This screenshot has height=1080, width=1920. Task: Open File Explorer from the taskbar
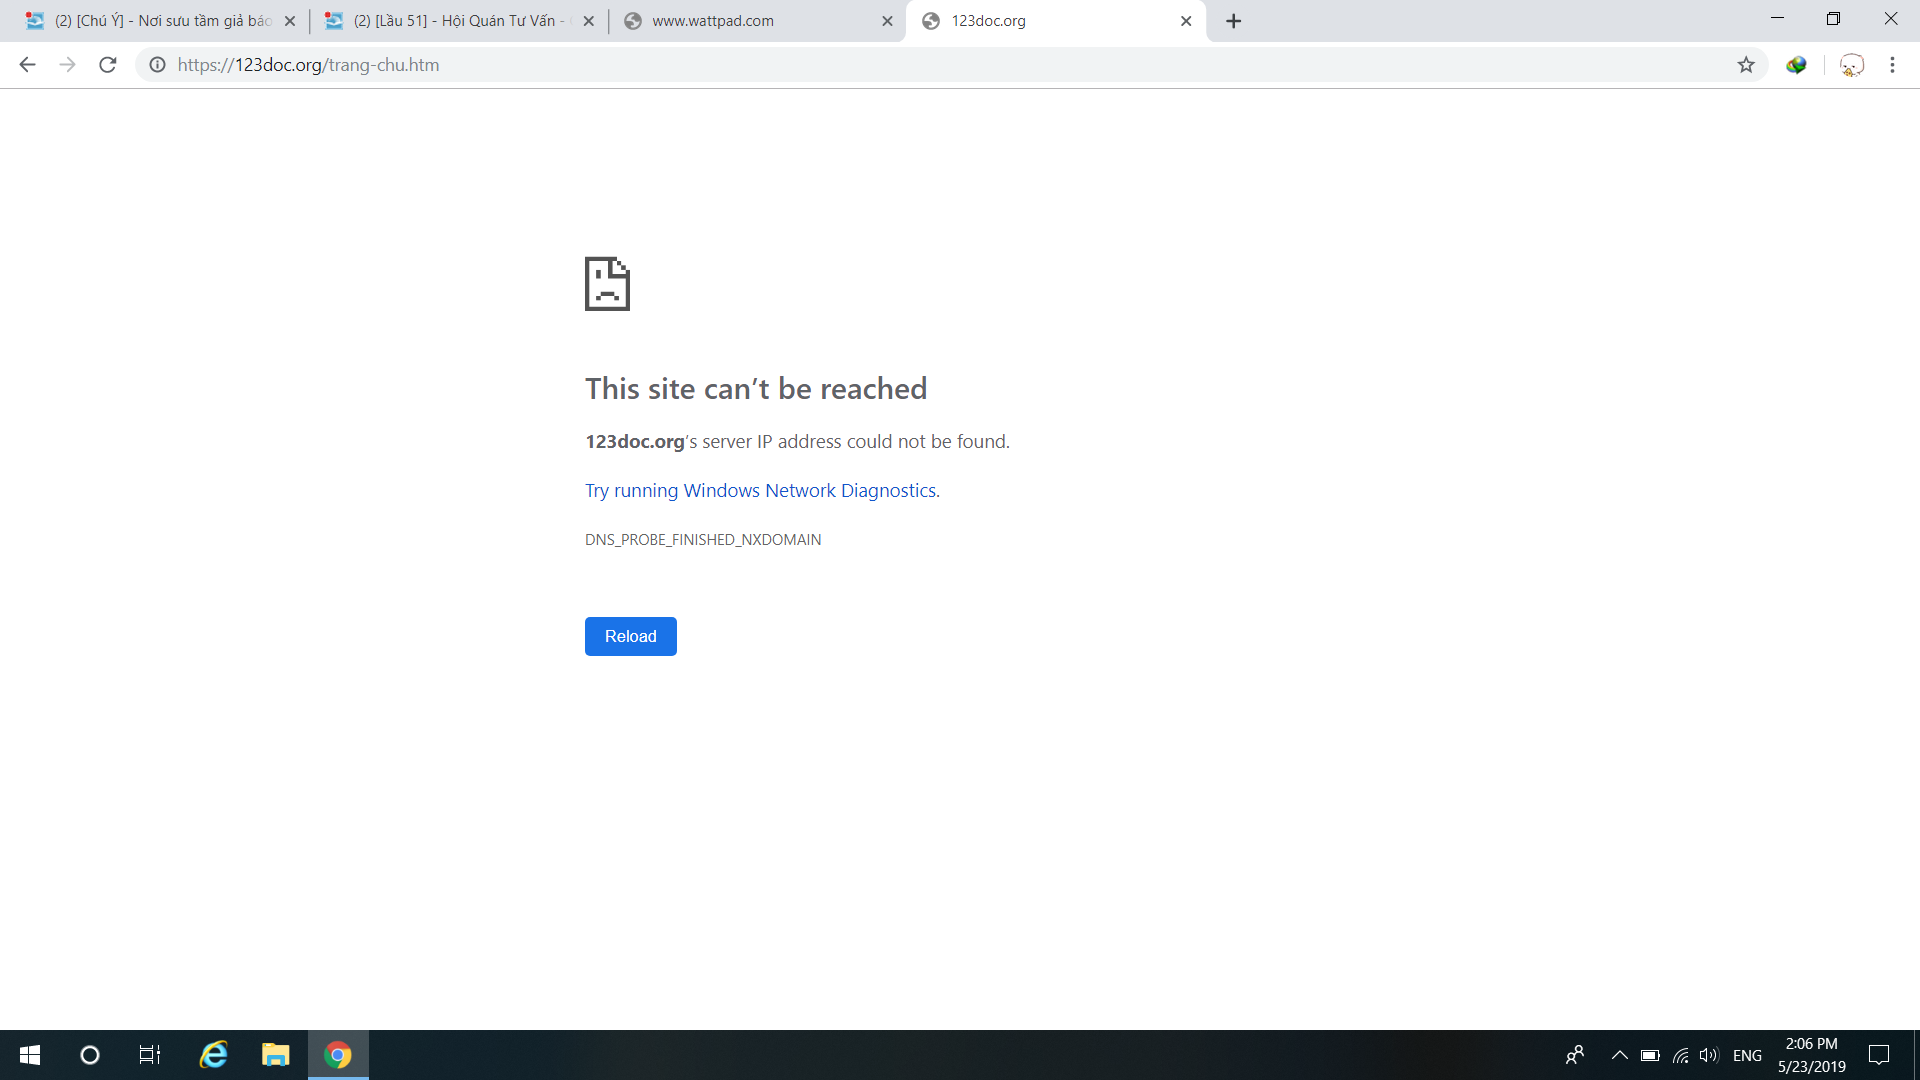tap(275, 1055)
